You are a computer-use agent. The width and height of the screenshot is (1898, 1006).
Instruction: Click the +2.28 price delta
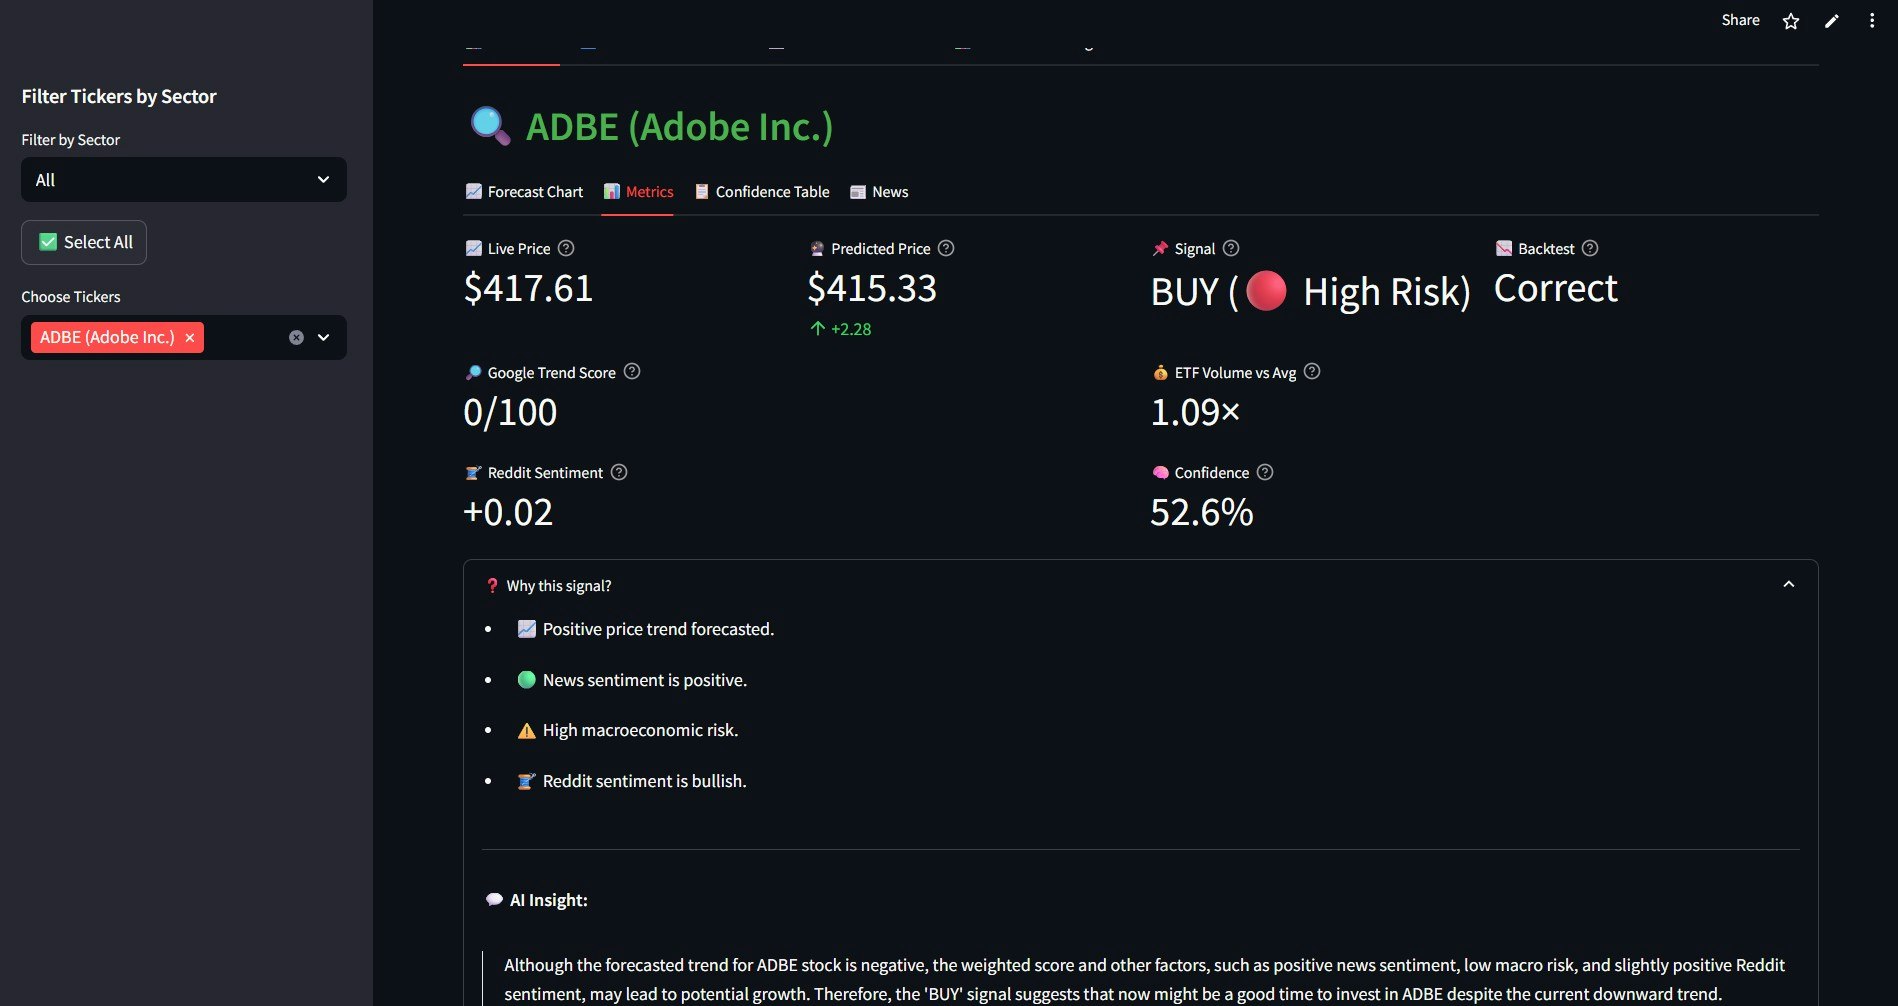[841, 329]
